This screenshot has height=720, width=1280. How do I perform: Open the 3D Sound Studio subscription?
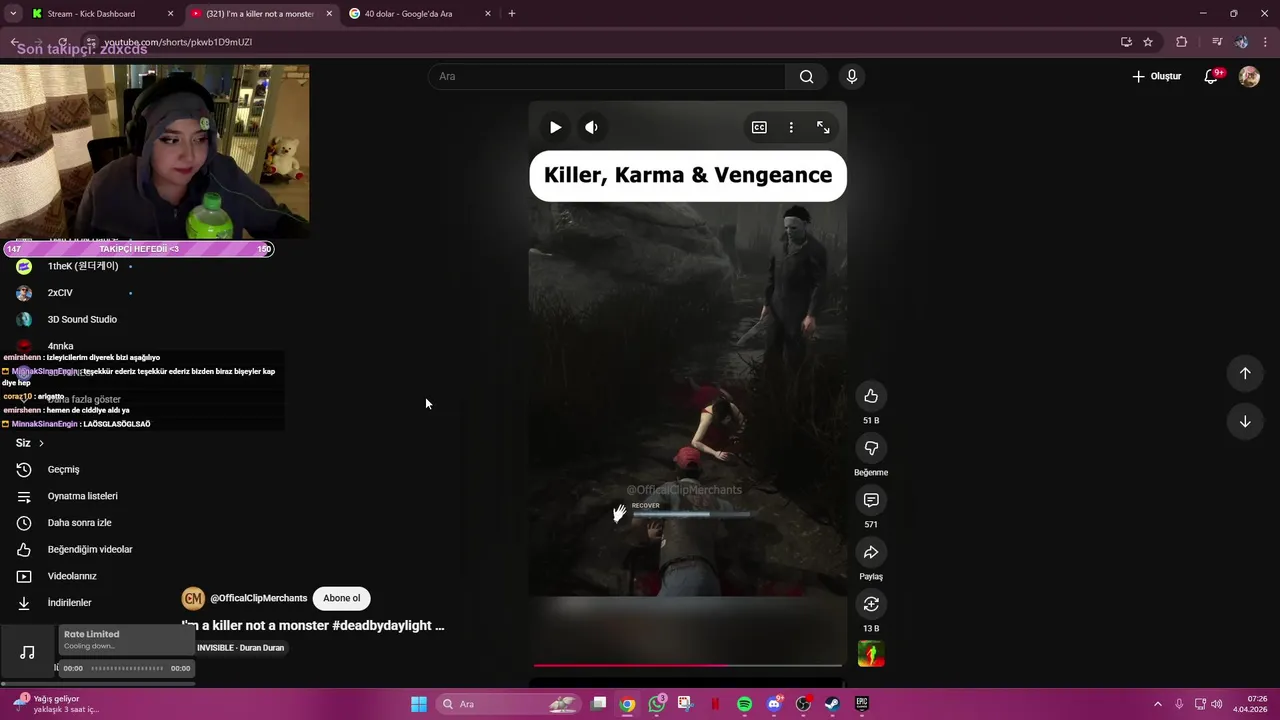pyautogui.click(x=82, y=320)
